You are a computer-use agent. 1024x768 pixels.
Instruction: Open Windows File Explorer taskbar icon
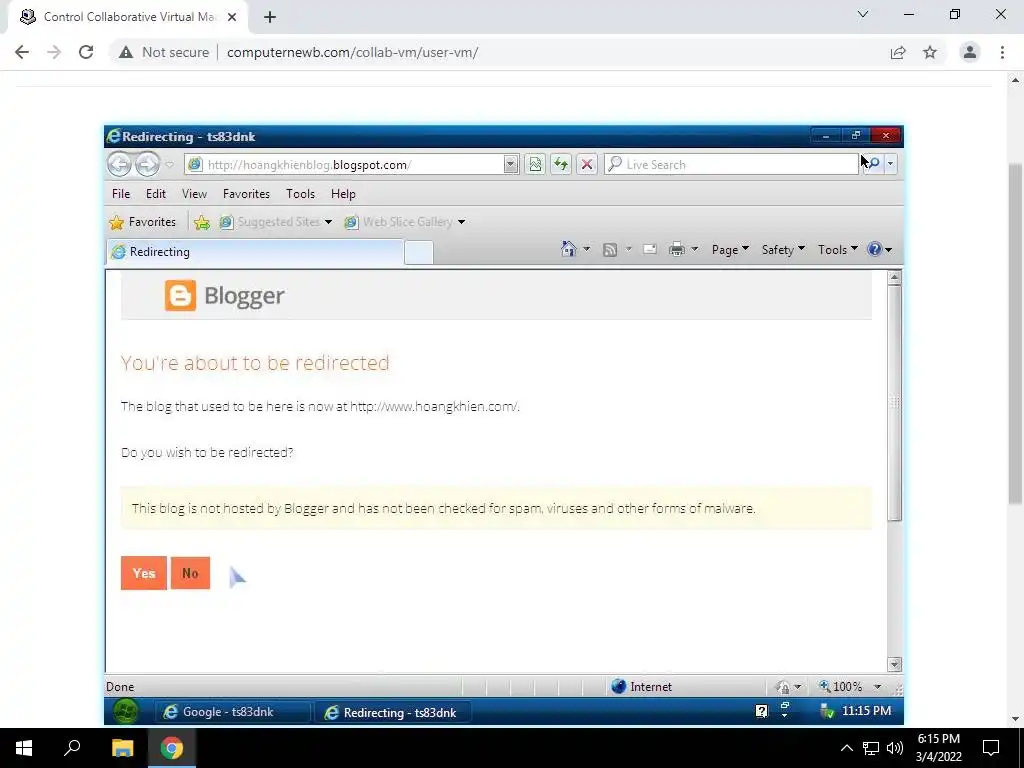point(122,748)
